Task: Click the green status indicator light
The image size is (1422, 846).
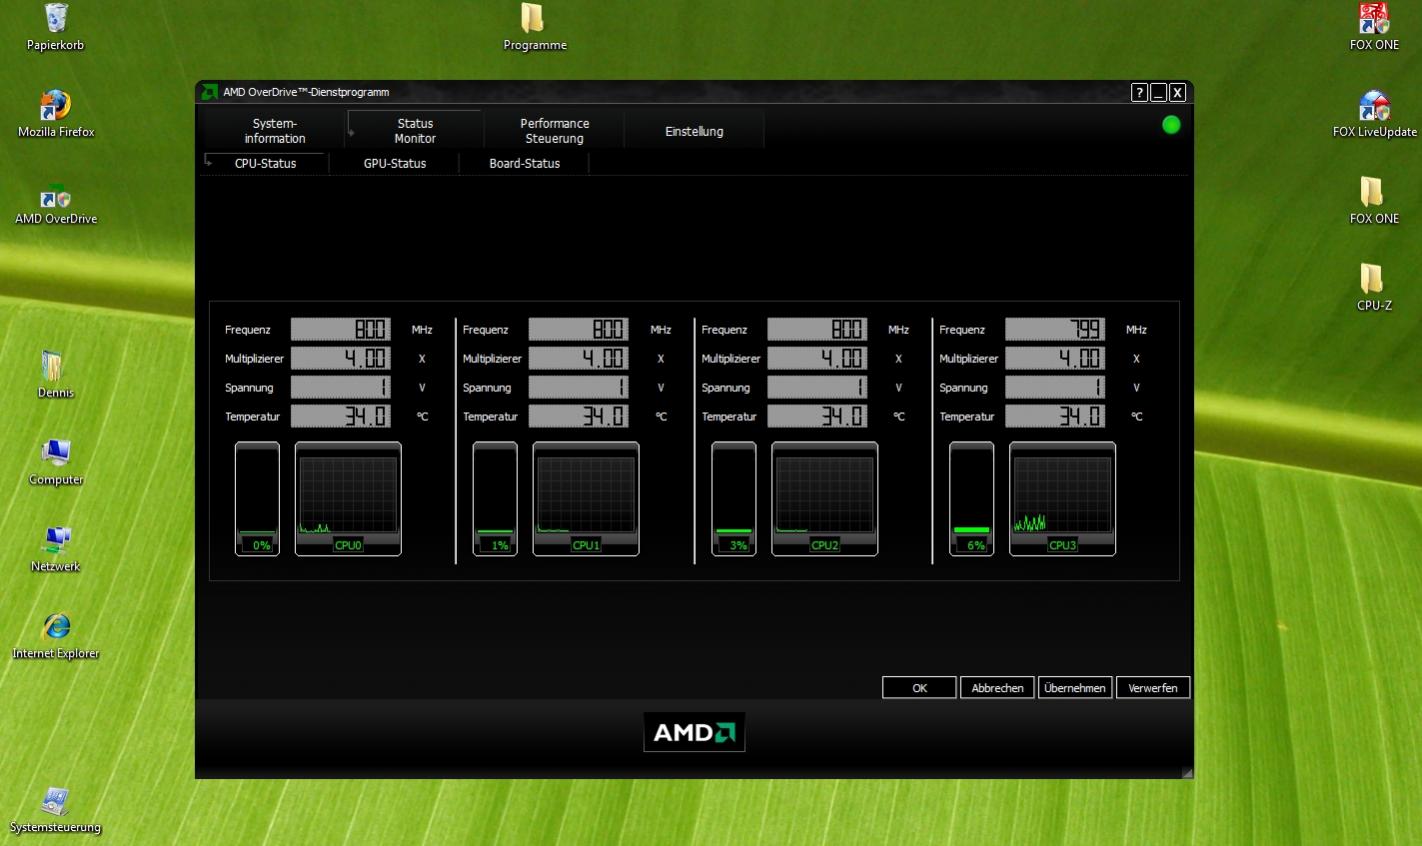Action: pos(1171,125)
